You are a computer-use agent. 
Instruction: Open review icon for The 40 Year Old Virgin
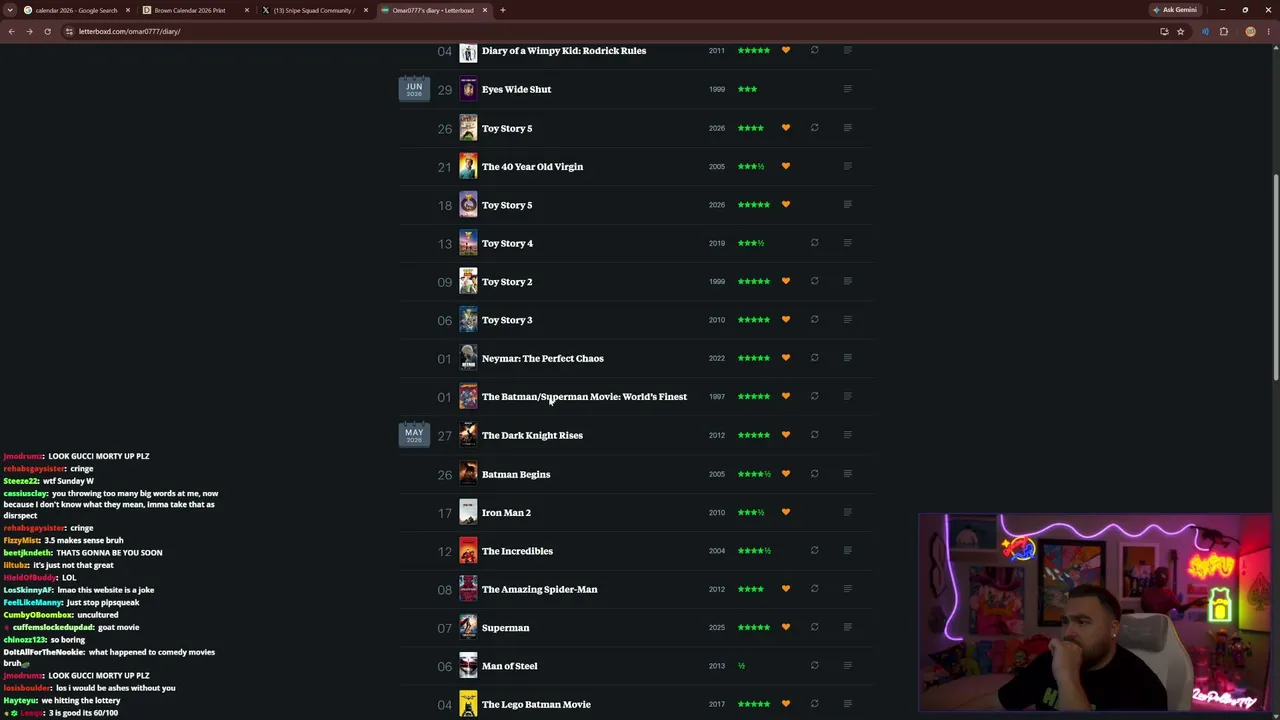pyautogui.click(x=847, y=166)
